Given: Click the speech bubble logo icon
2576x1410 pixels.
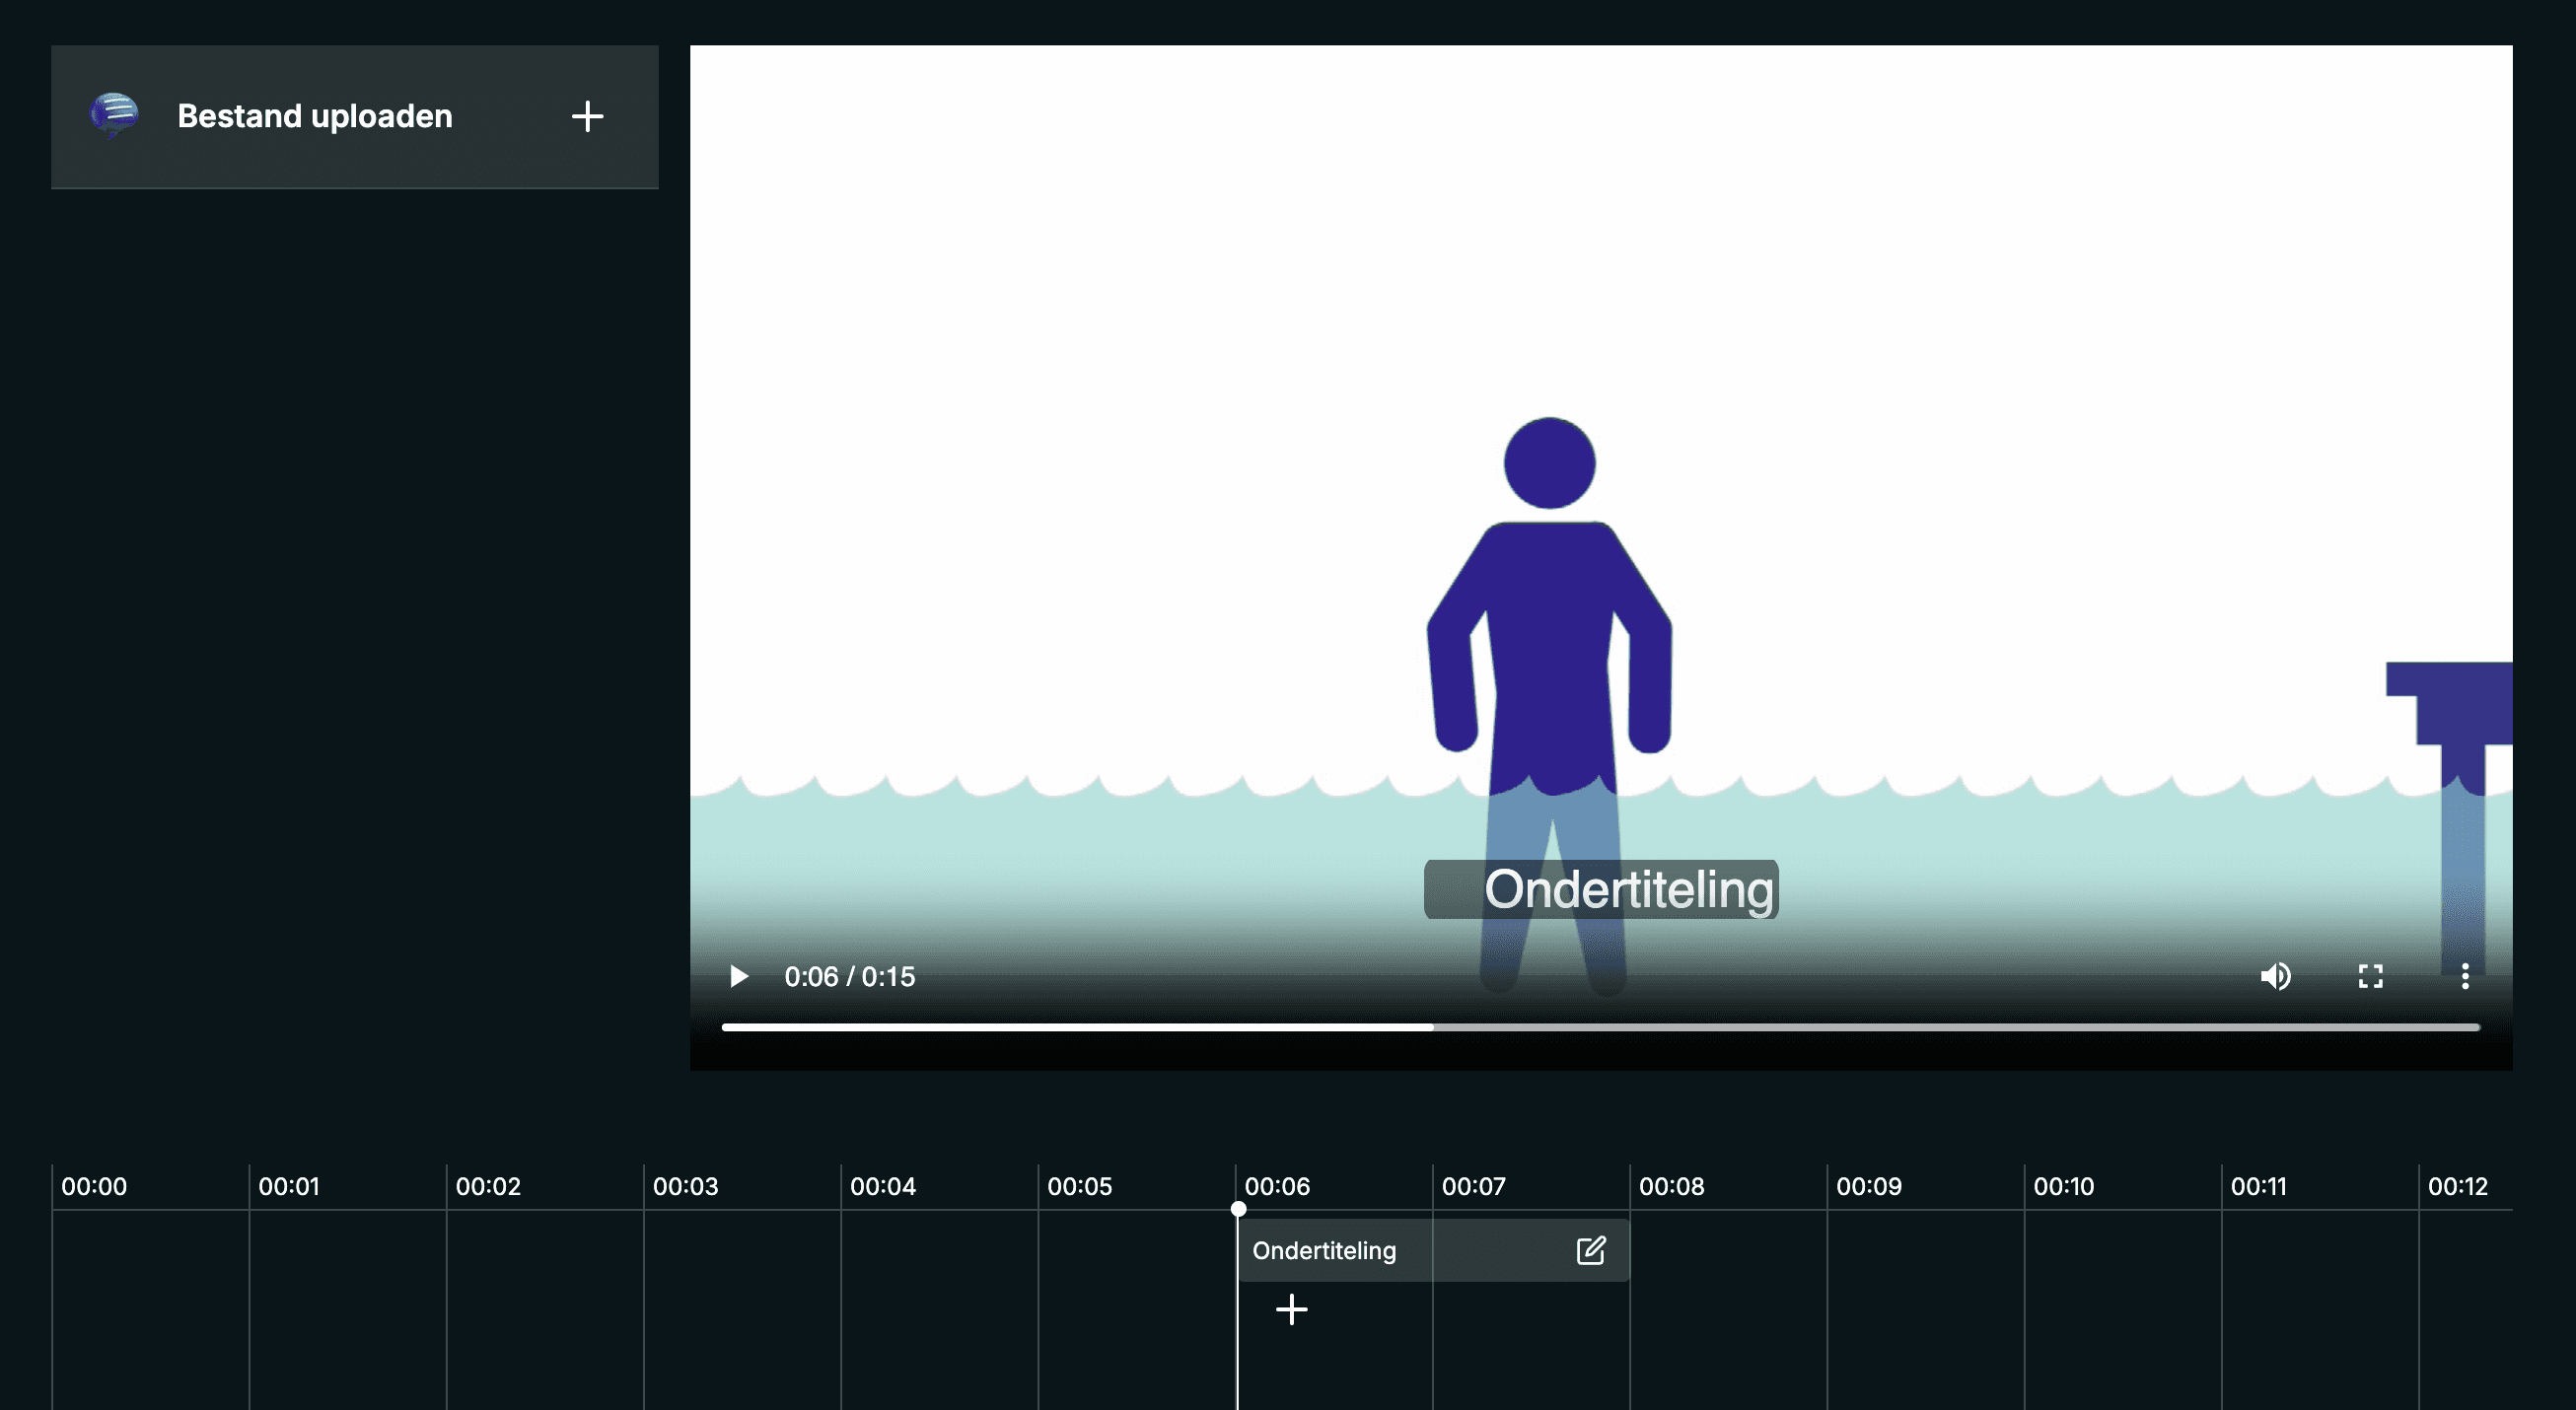Looking at the screenshot, I should (x=114, y=114).
